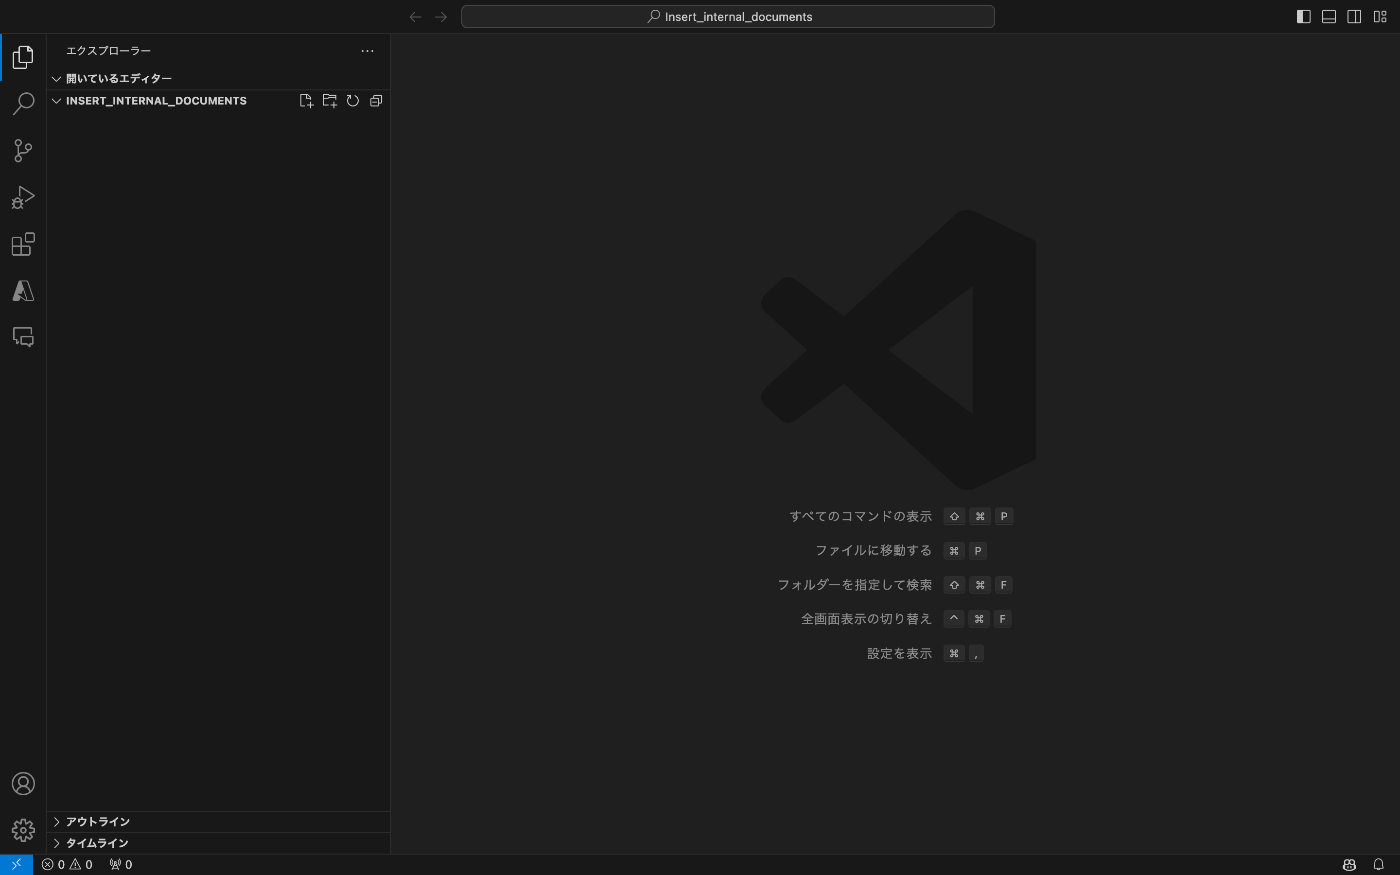Toggle the secondary sidebar visibility
The width and height of the screenshot is (1400, 875).
pos(1354,17)
